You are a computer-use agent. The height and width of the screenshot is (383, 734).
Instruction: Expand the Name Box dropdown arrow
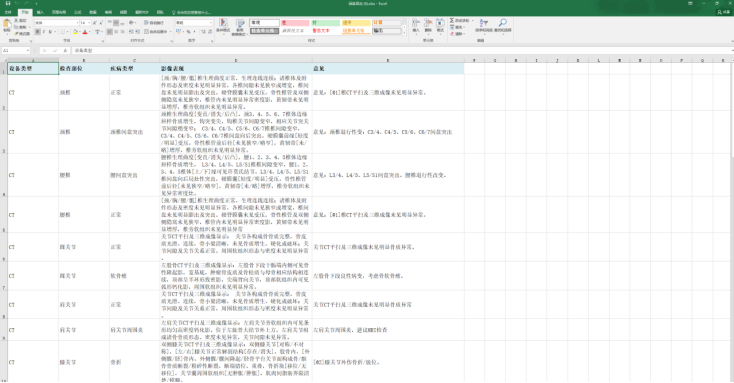point(28,51)
